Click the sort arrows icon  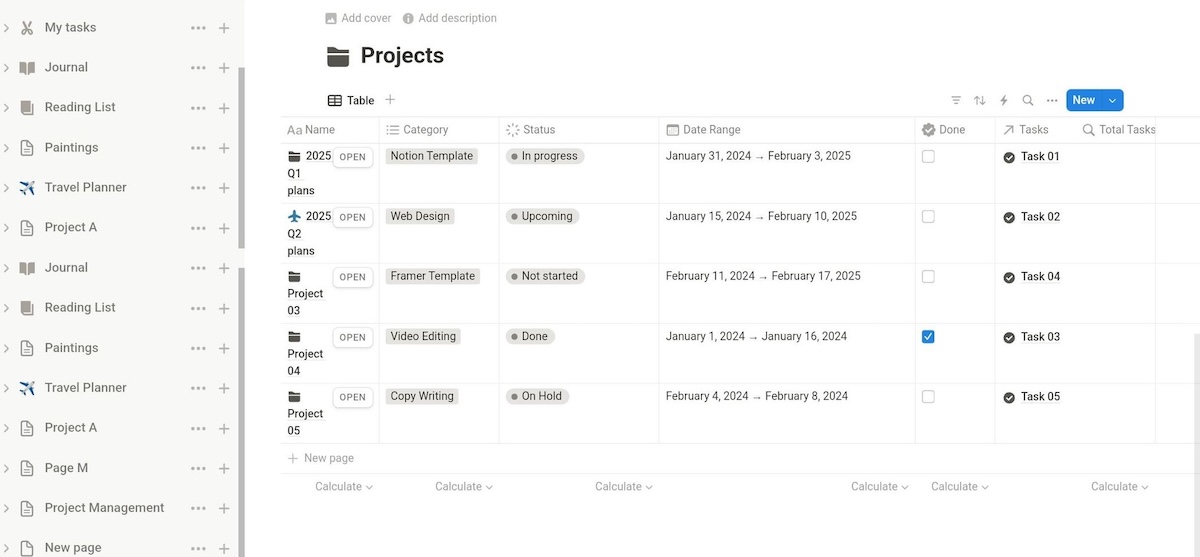[980, 101]
